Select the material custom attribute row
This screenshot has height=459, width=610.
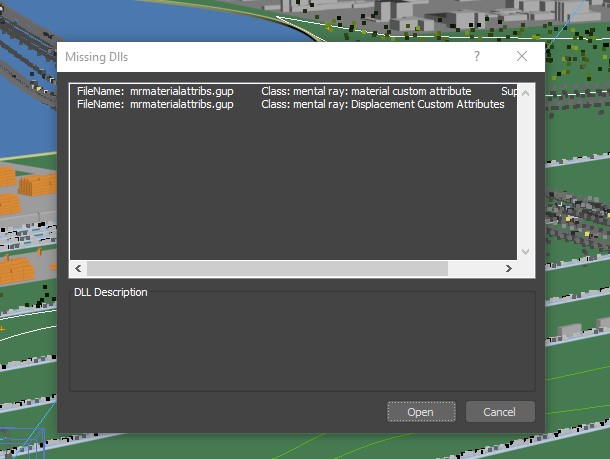(293, 91)
